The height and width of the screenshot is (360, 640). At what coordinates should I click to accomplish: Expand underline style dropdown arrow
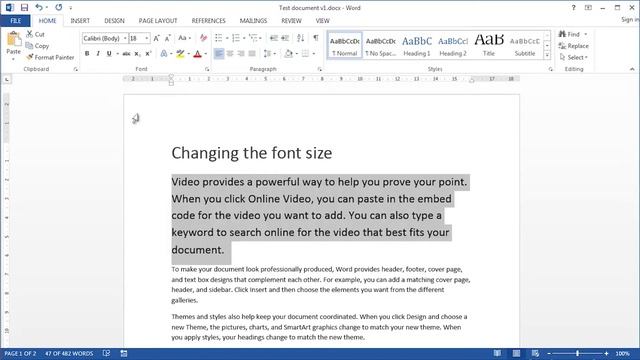[x=117, y=54]
